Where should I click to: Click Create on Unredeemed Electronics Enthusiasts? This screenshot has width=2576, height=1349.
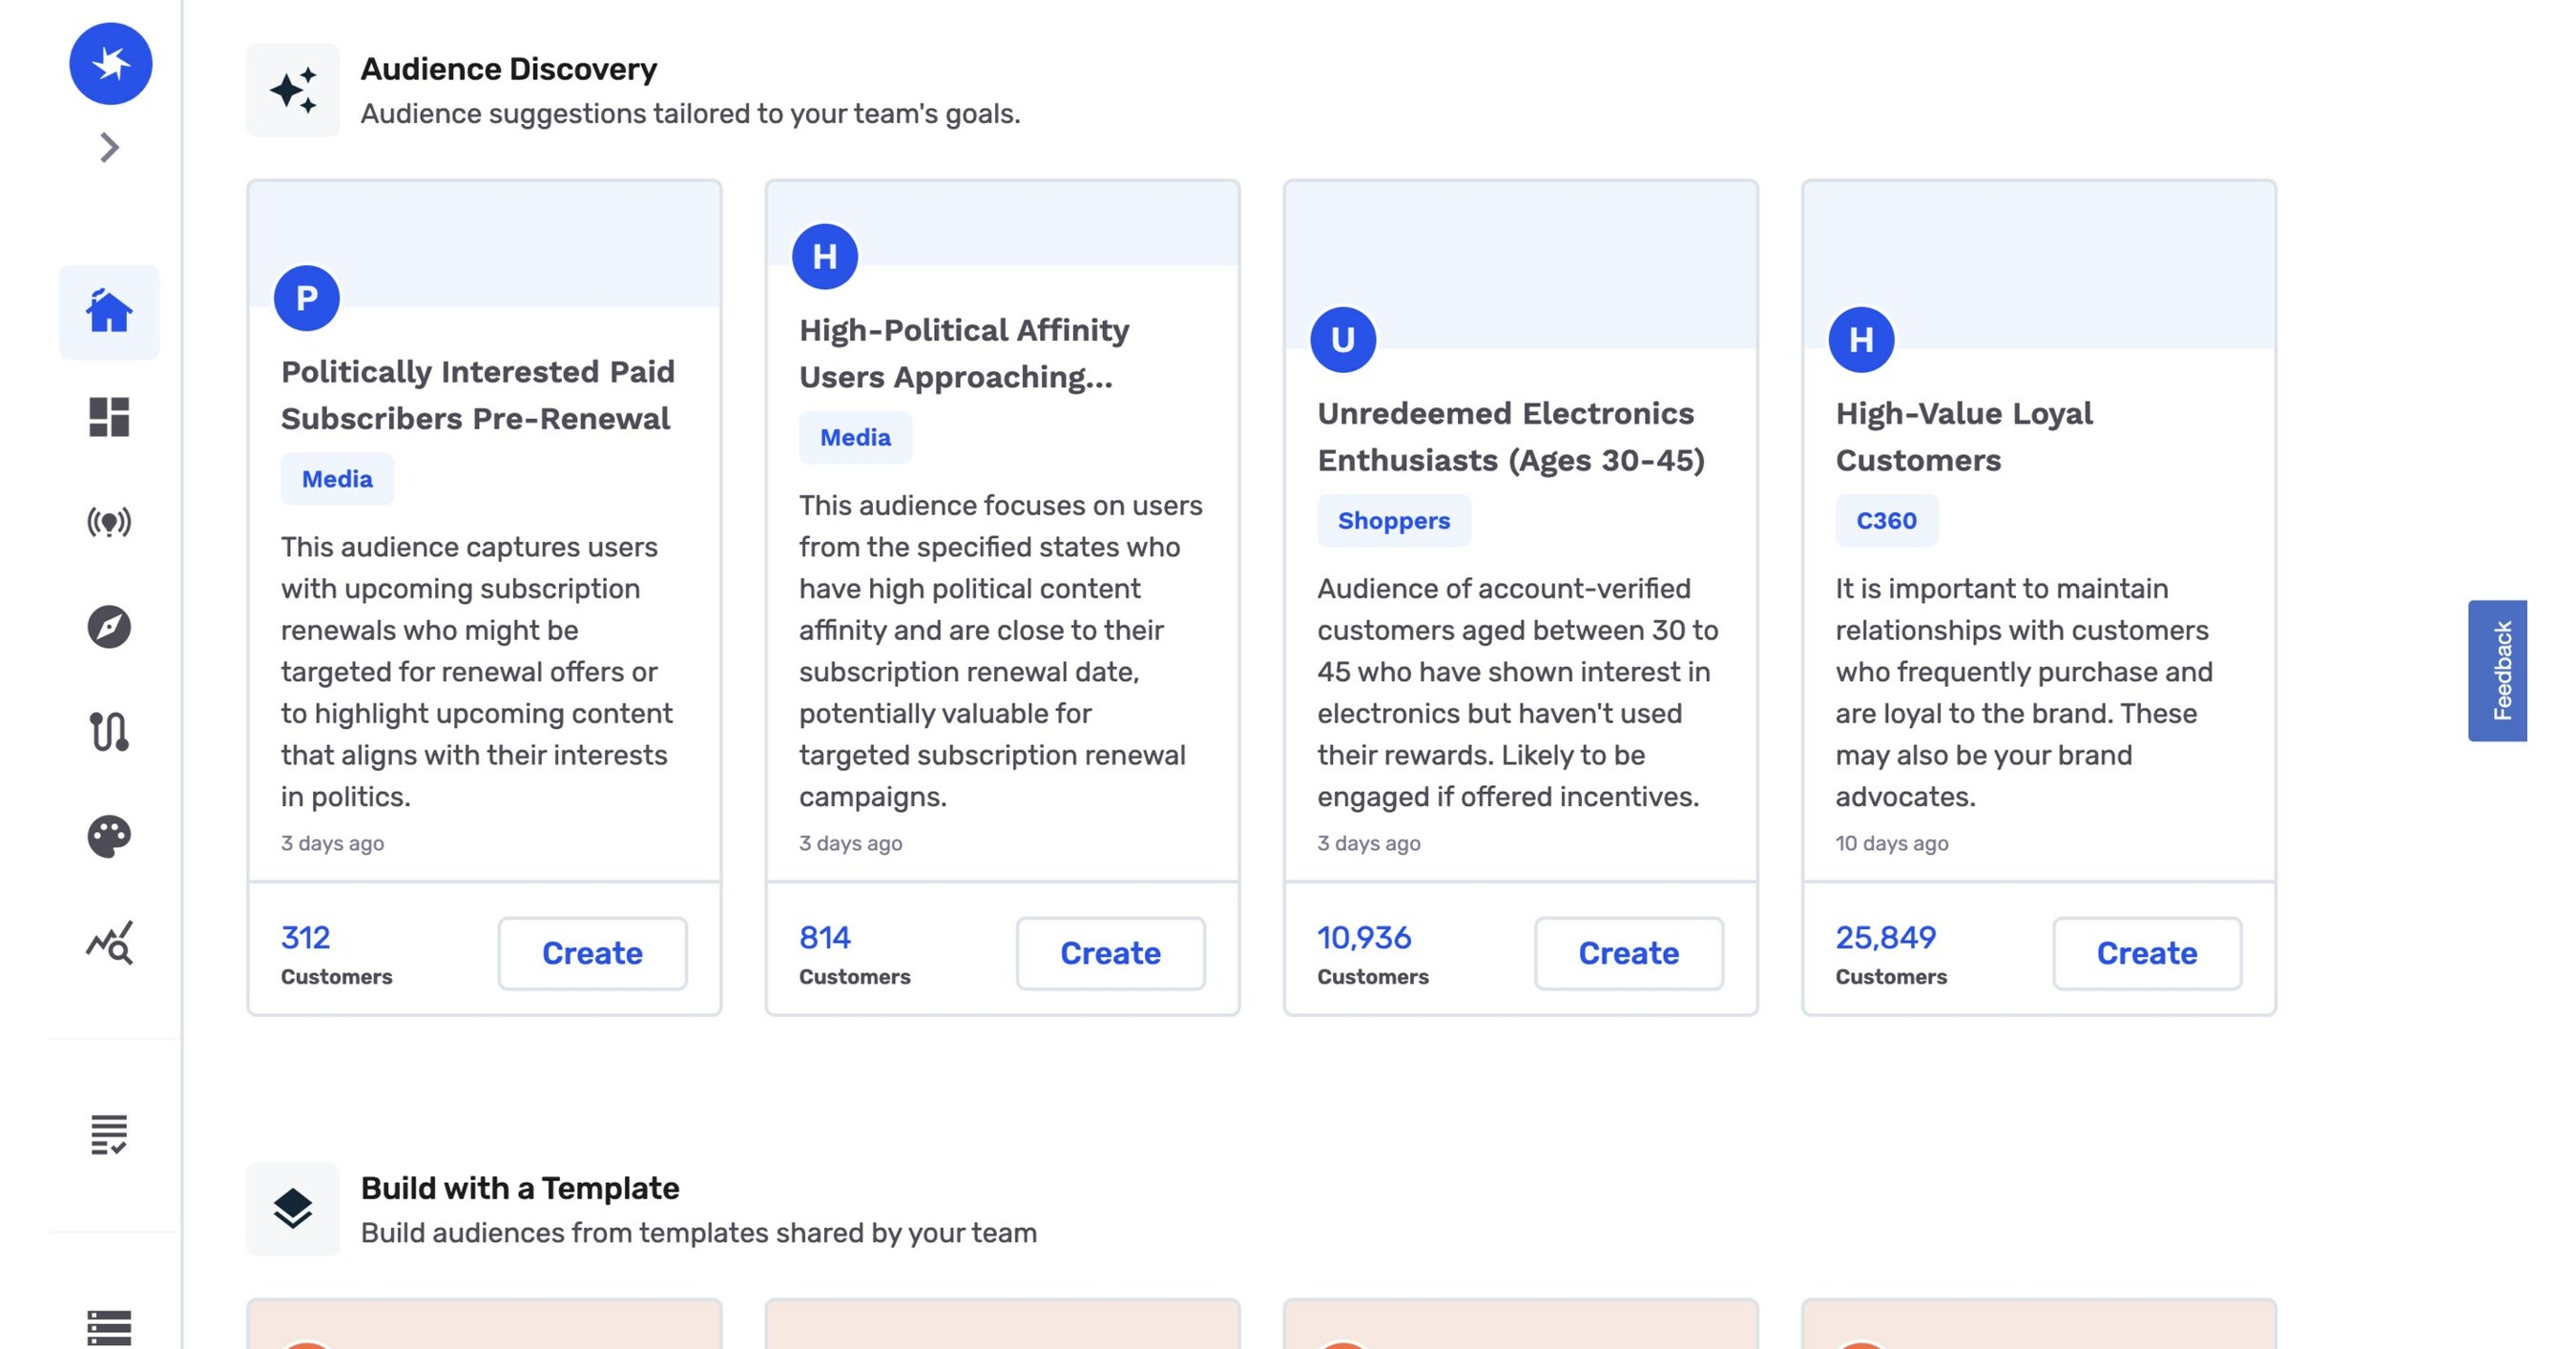[1629, 953]
